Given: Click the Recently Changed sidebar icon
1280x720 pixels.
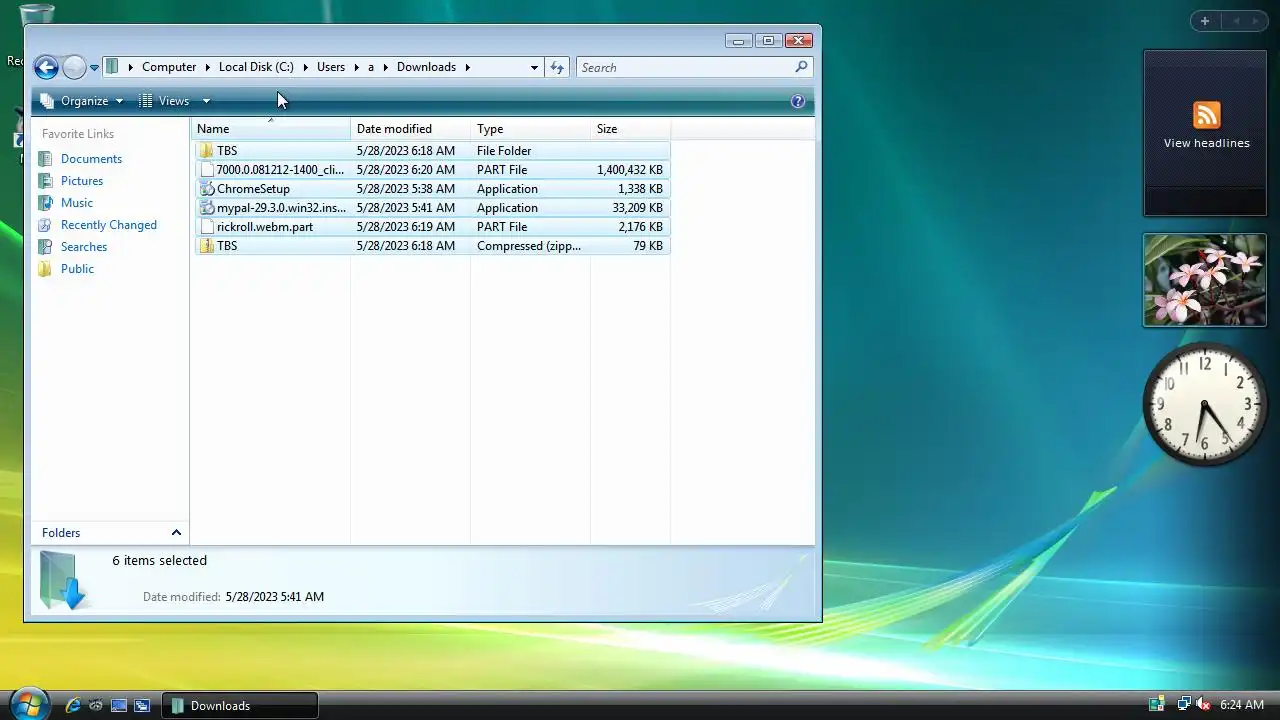Looking at the screenshot, I should [45, 225].
